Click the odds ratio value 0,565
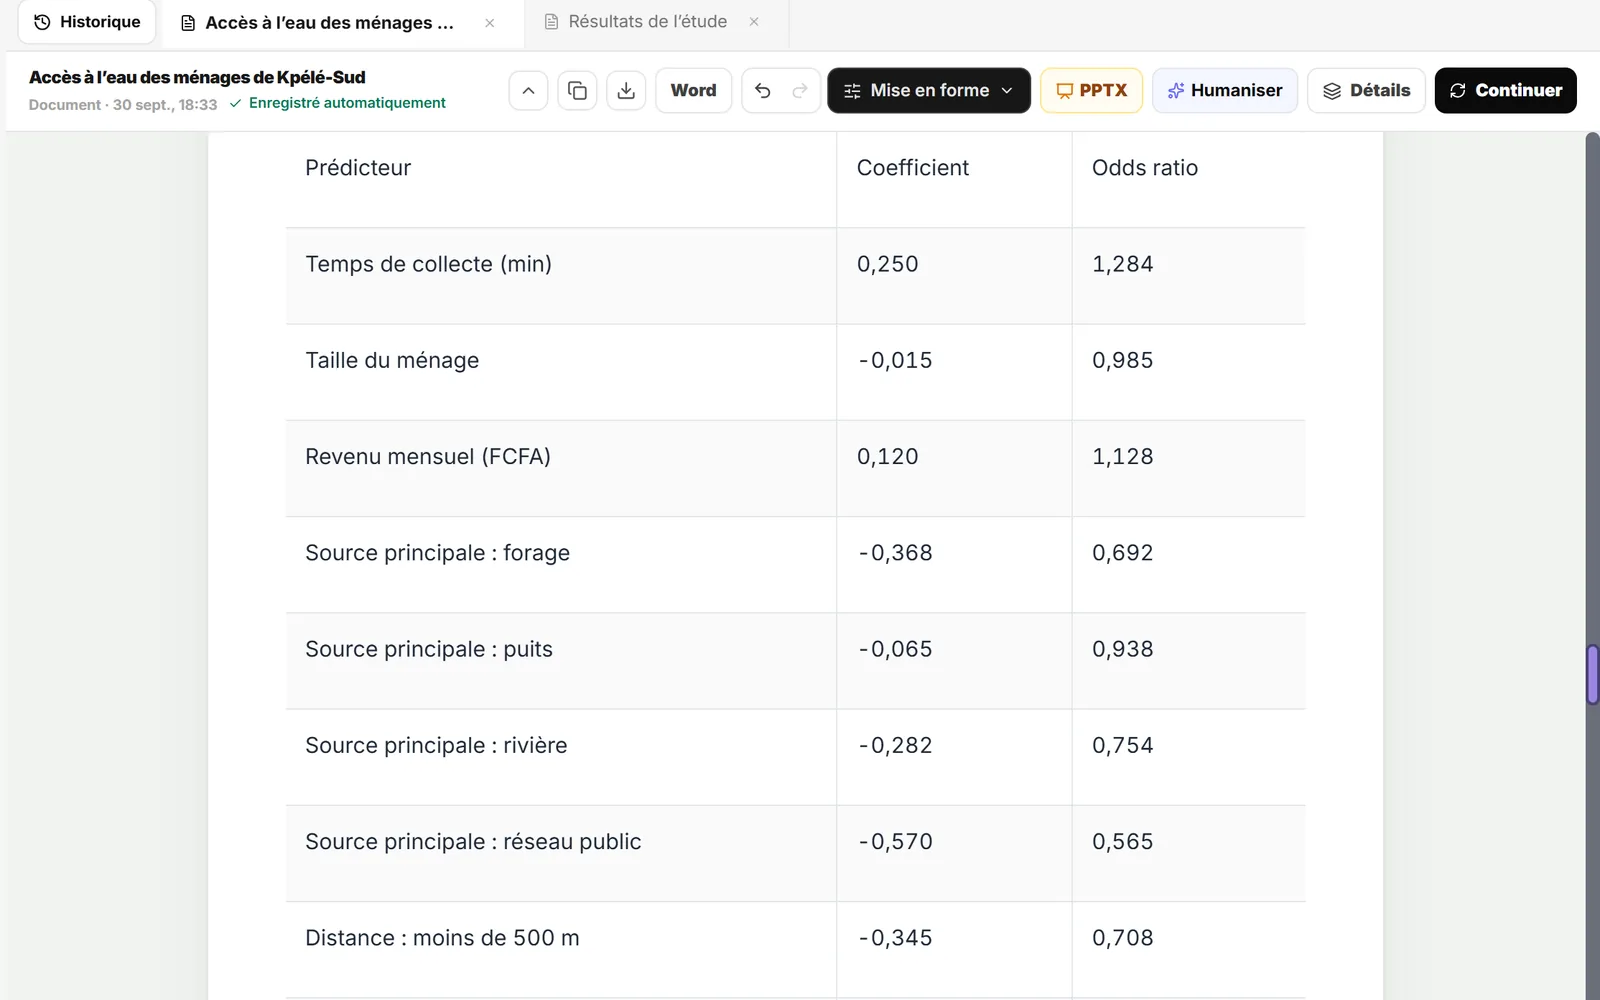 [x=1123, y=842]
